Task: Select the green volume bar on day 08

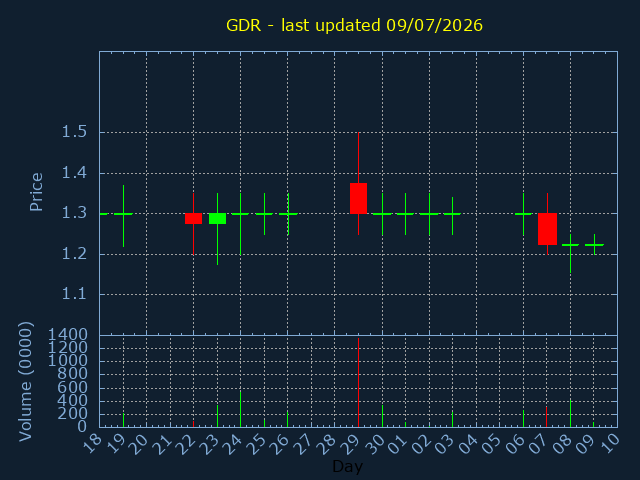Action: pos(570,413)
